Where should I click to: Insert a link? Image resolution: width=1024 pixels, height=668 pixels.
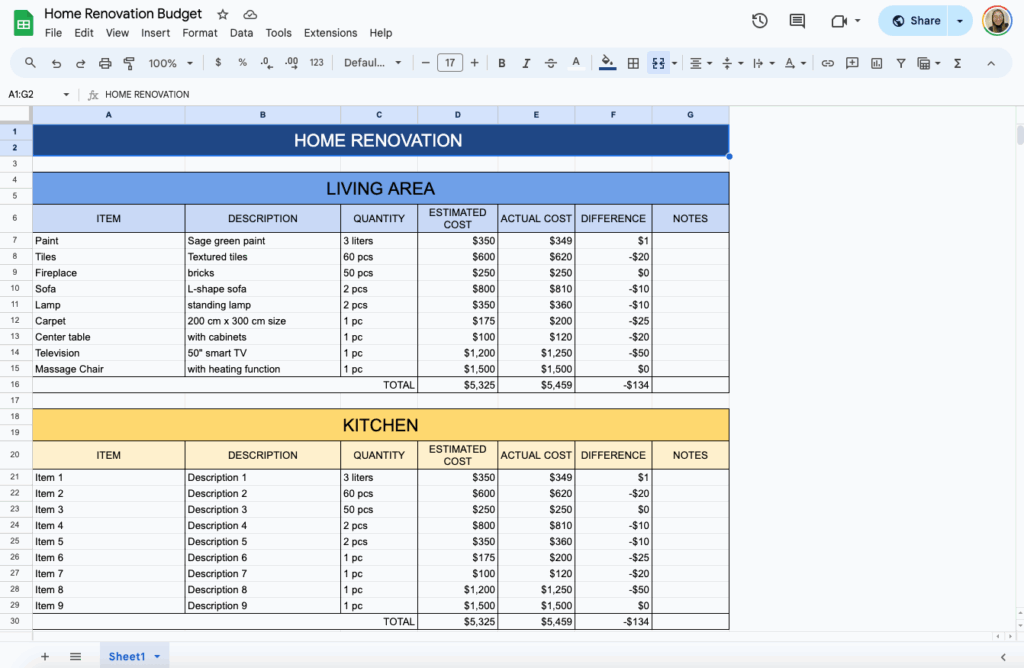click(x=826, y=62)
